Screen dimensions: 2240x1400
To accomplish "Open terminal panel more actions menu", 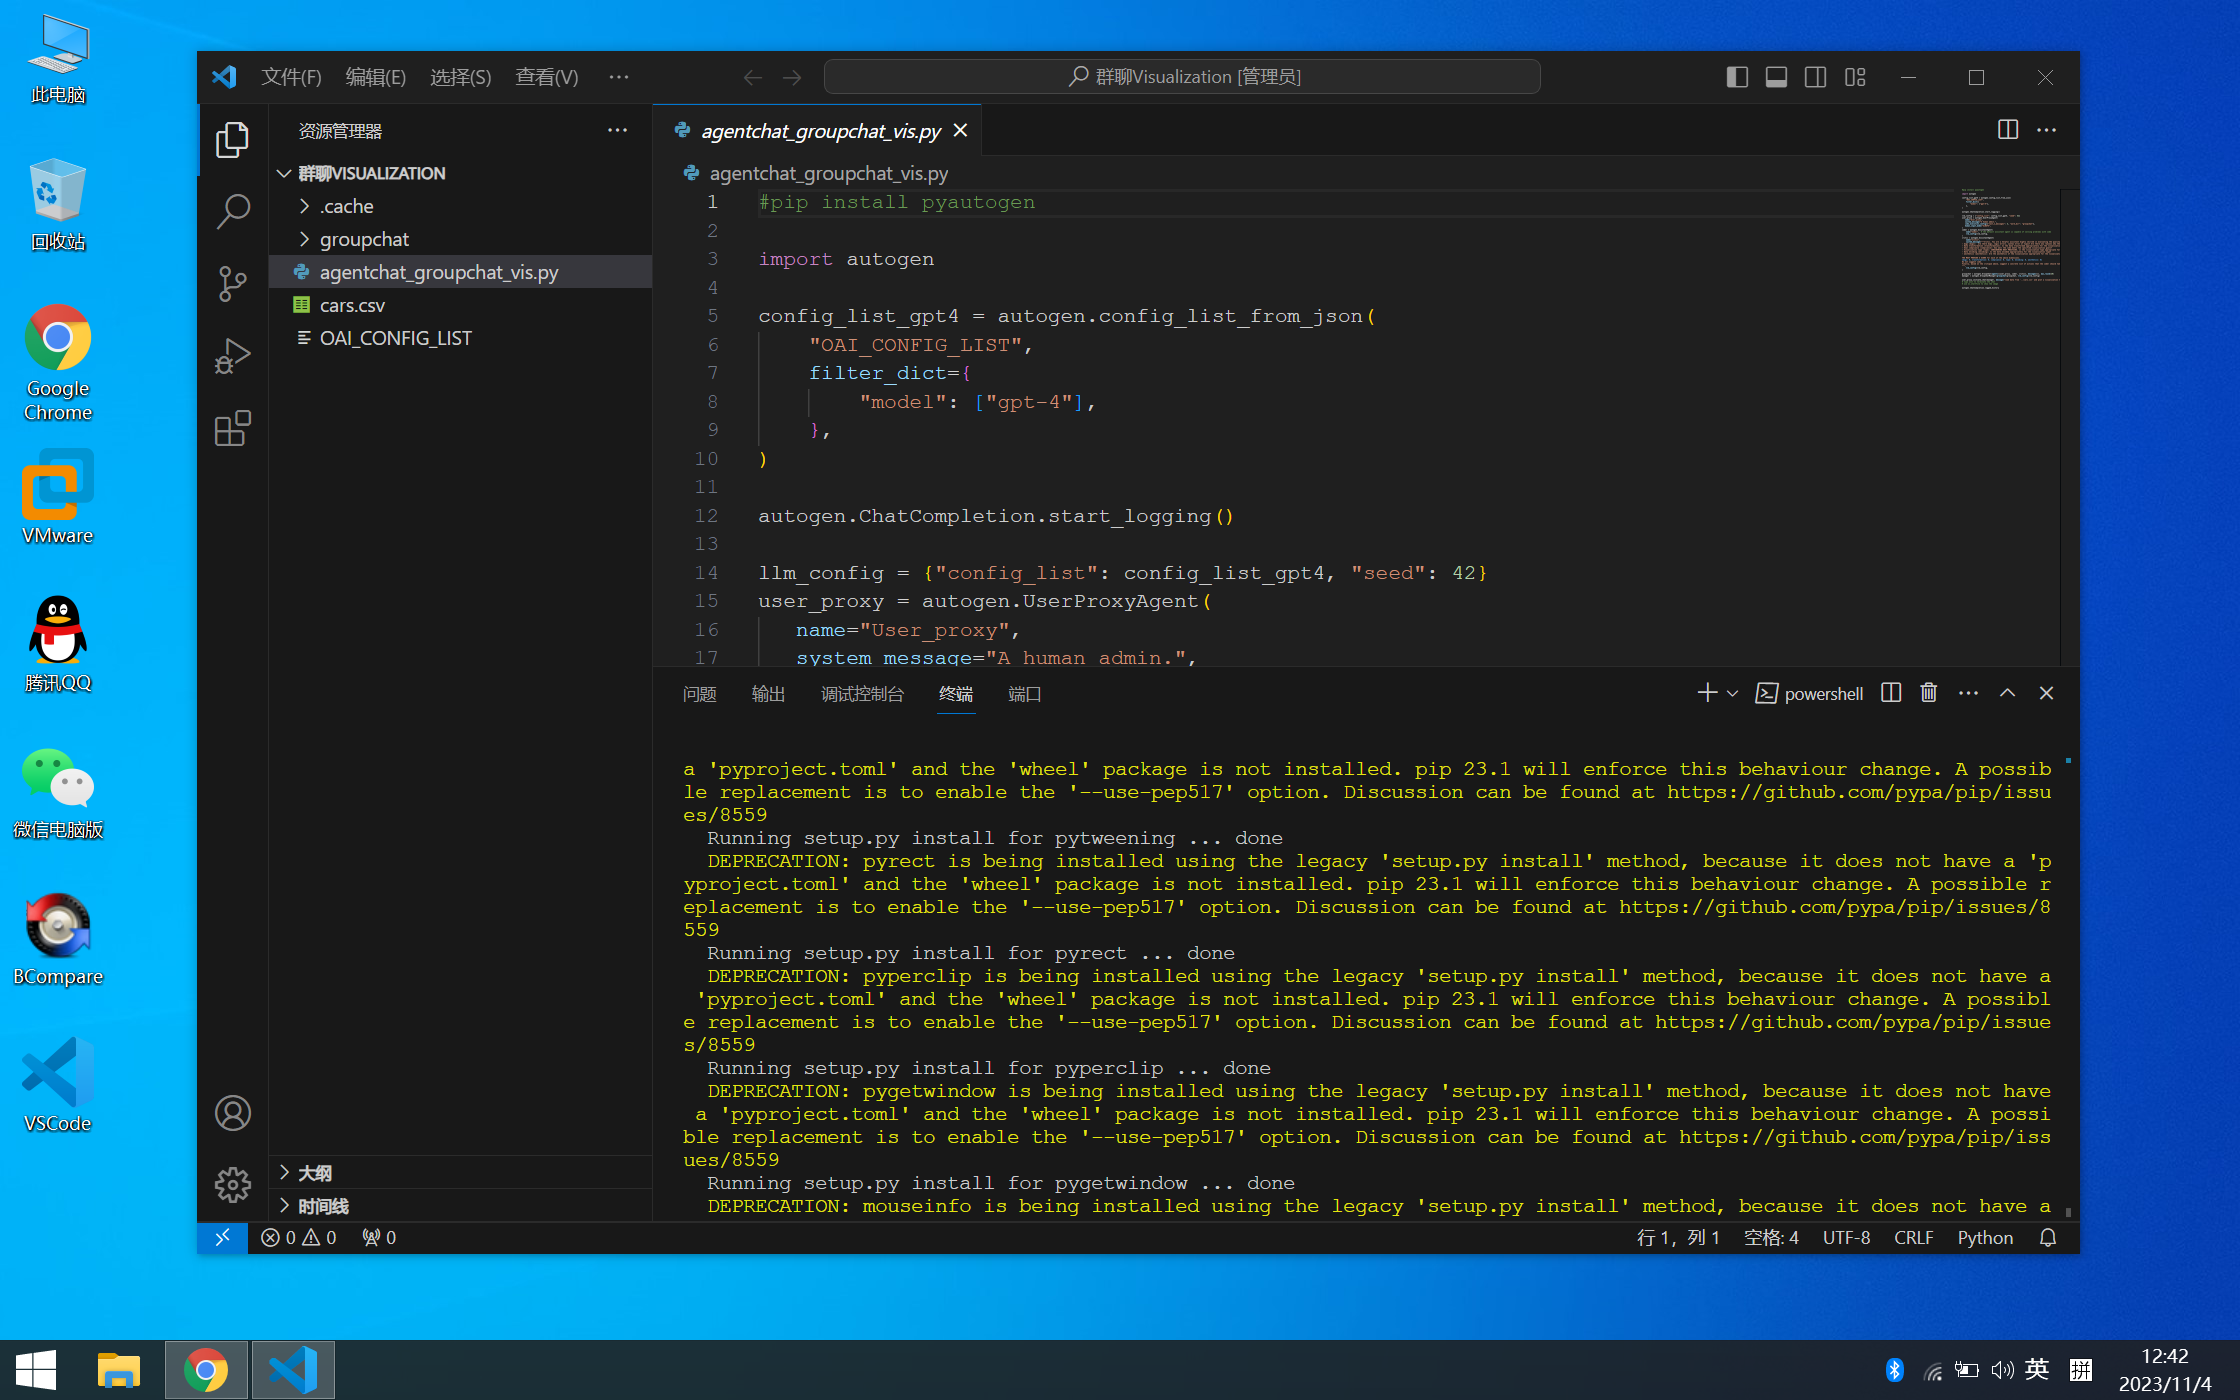I will [x=1968, y=693].
